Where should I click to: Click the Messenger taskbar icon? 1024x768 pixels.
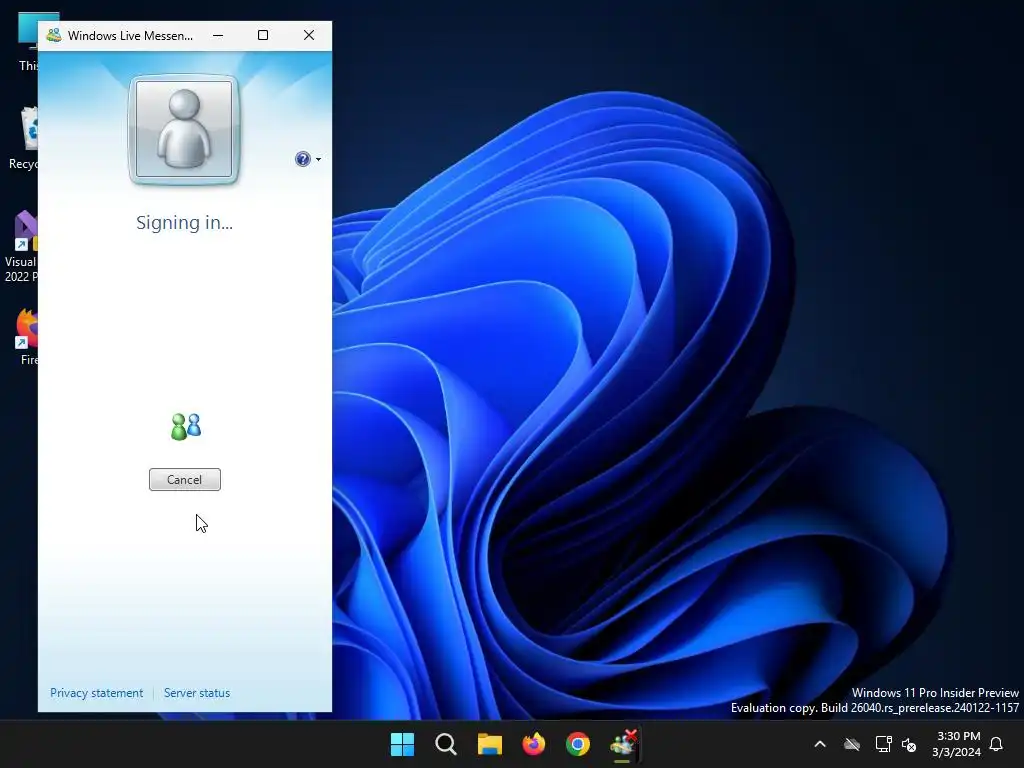(623, 744)
